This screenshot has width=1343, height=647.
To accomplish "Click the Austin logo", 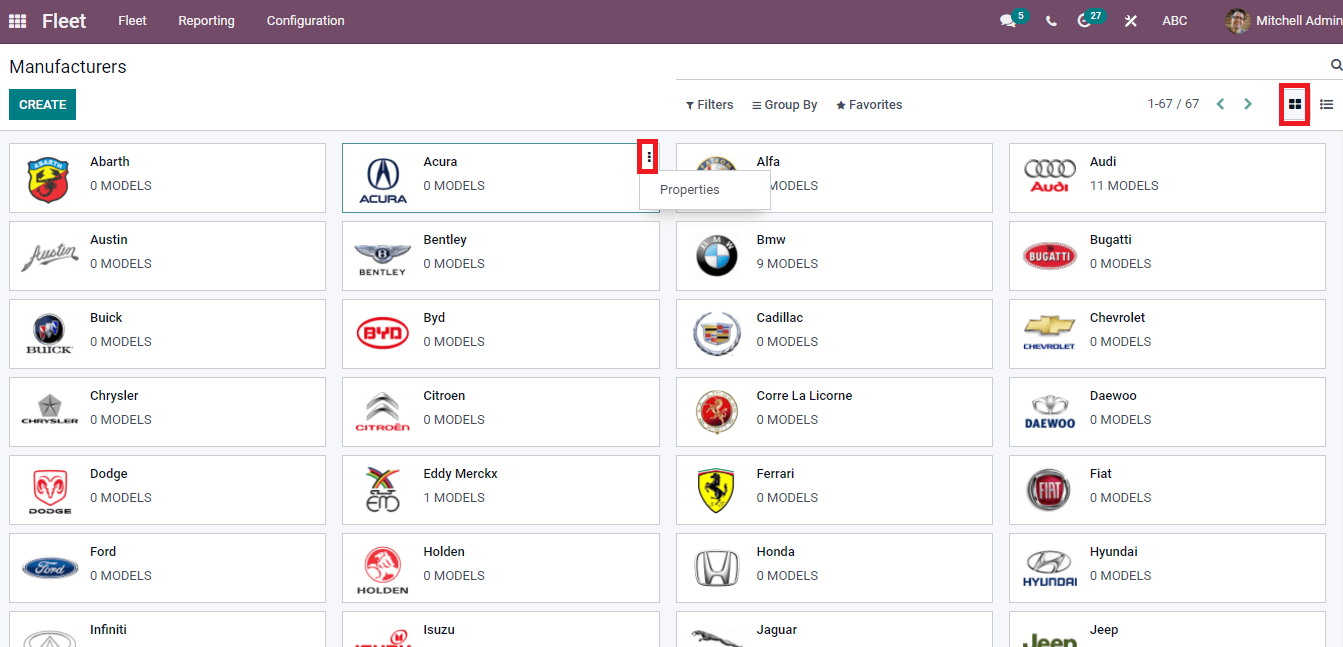I will pyautogui.click(x=50, y=257).
